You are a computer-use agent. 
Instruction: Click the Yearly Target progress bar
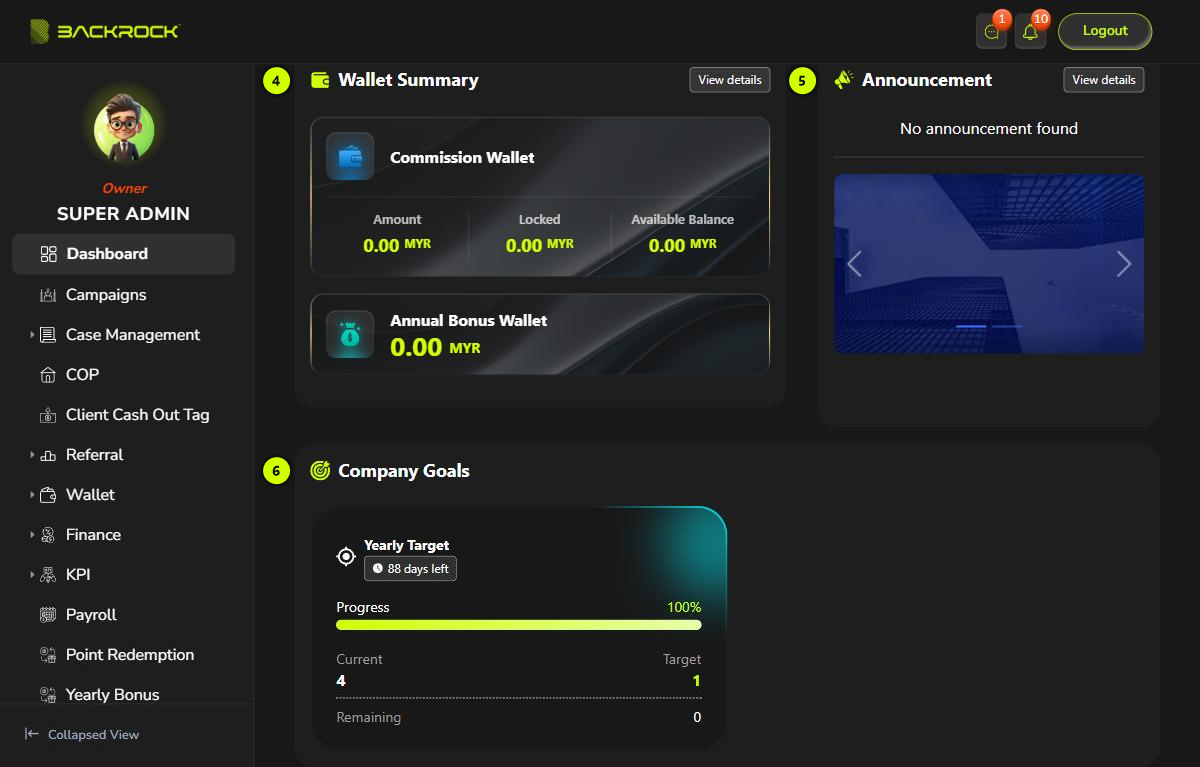(x=519, y=625)
